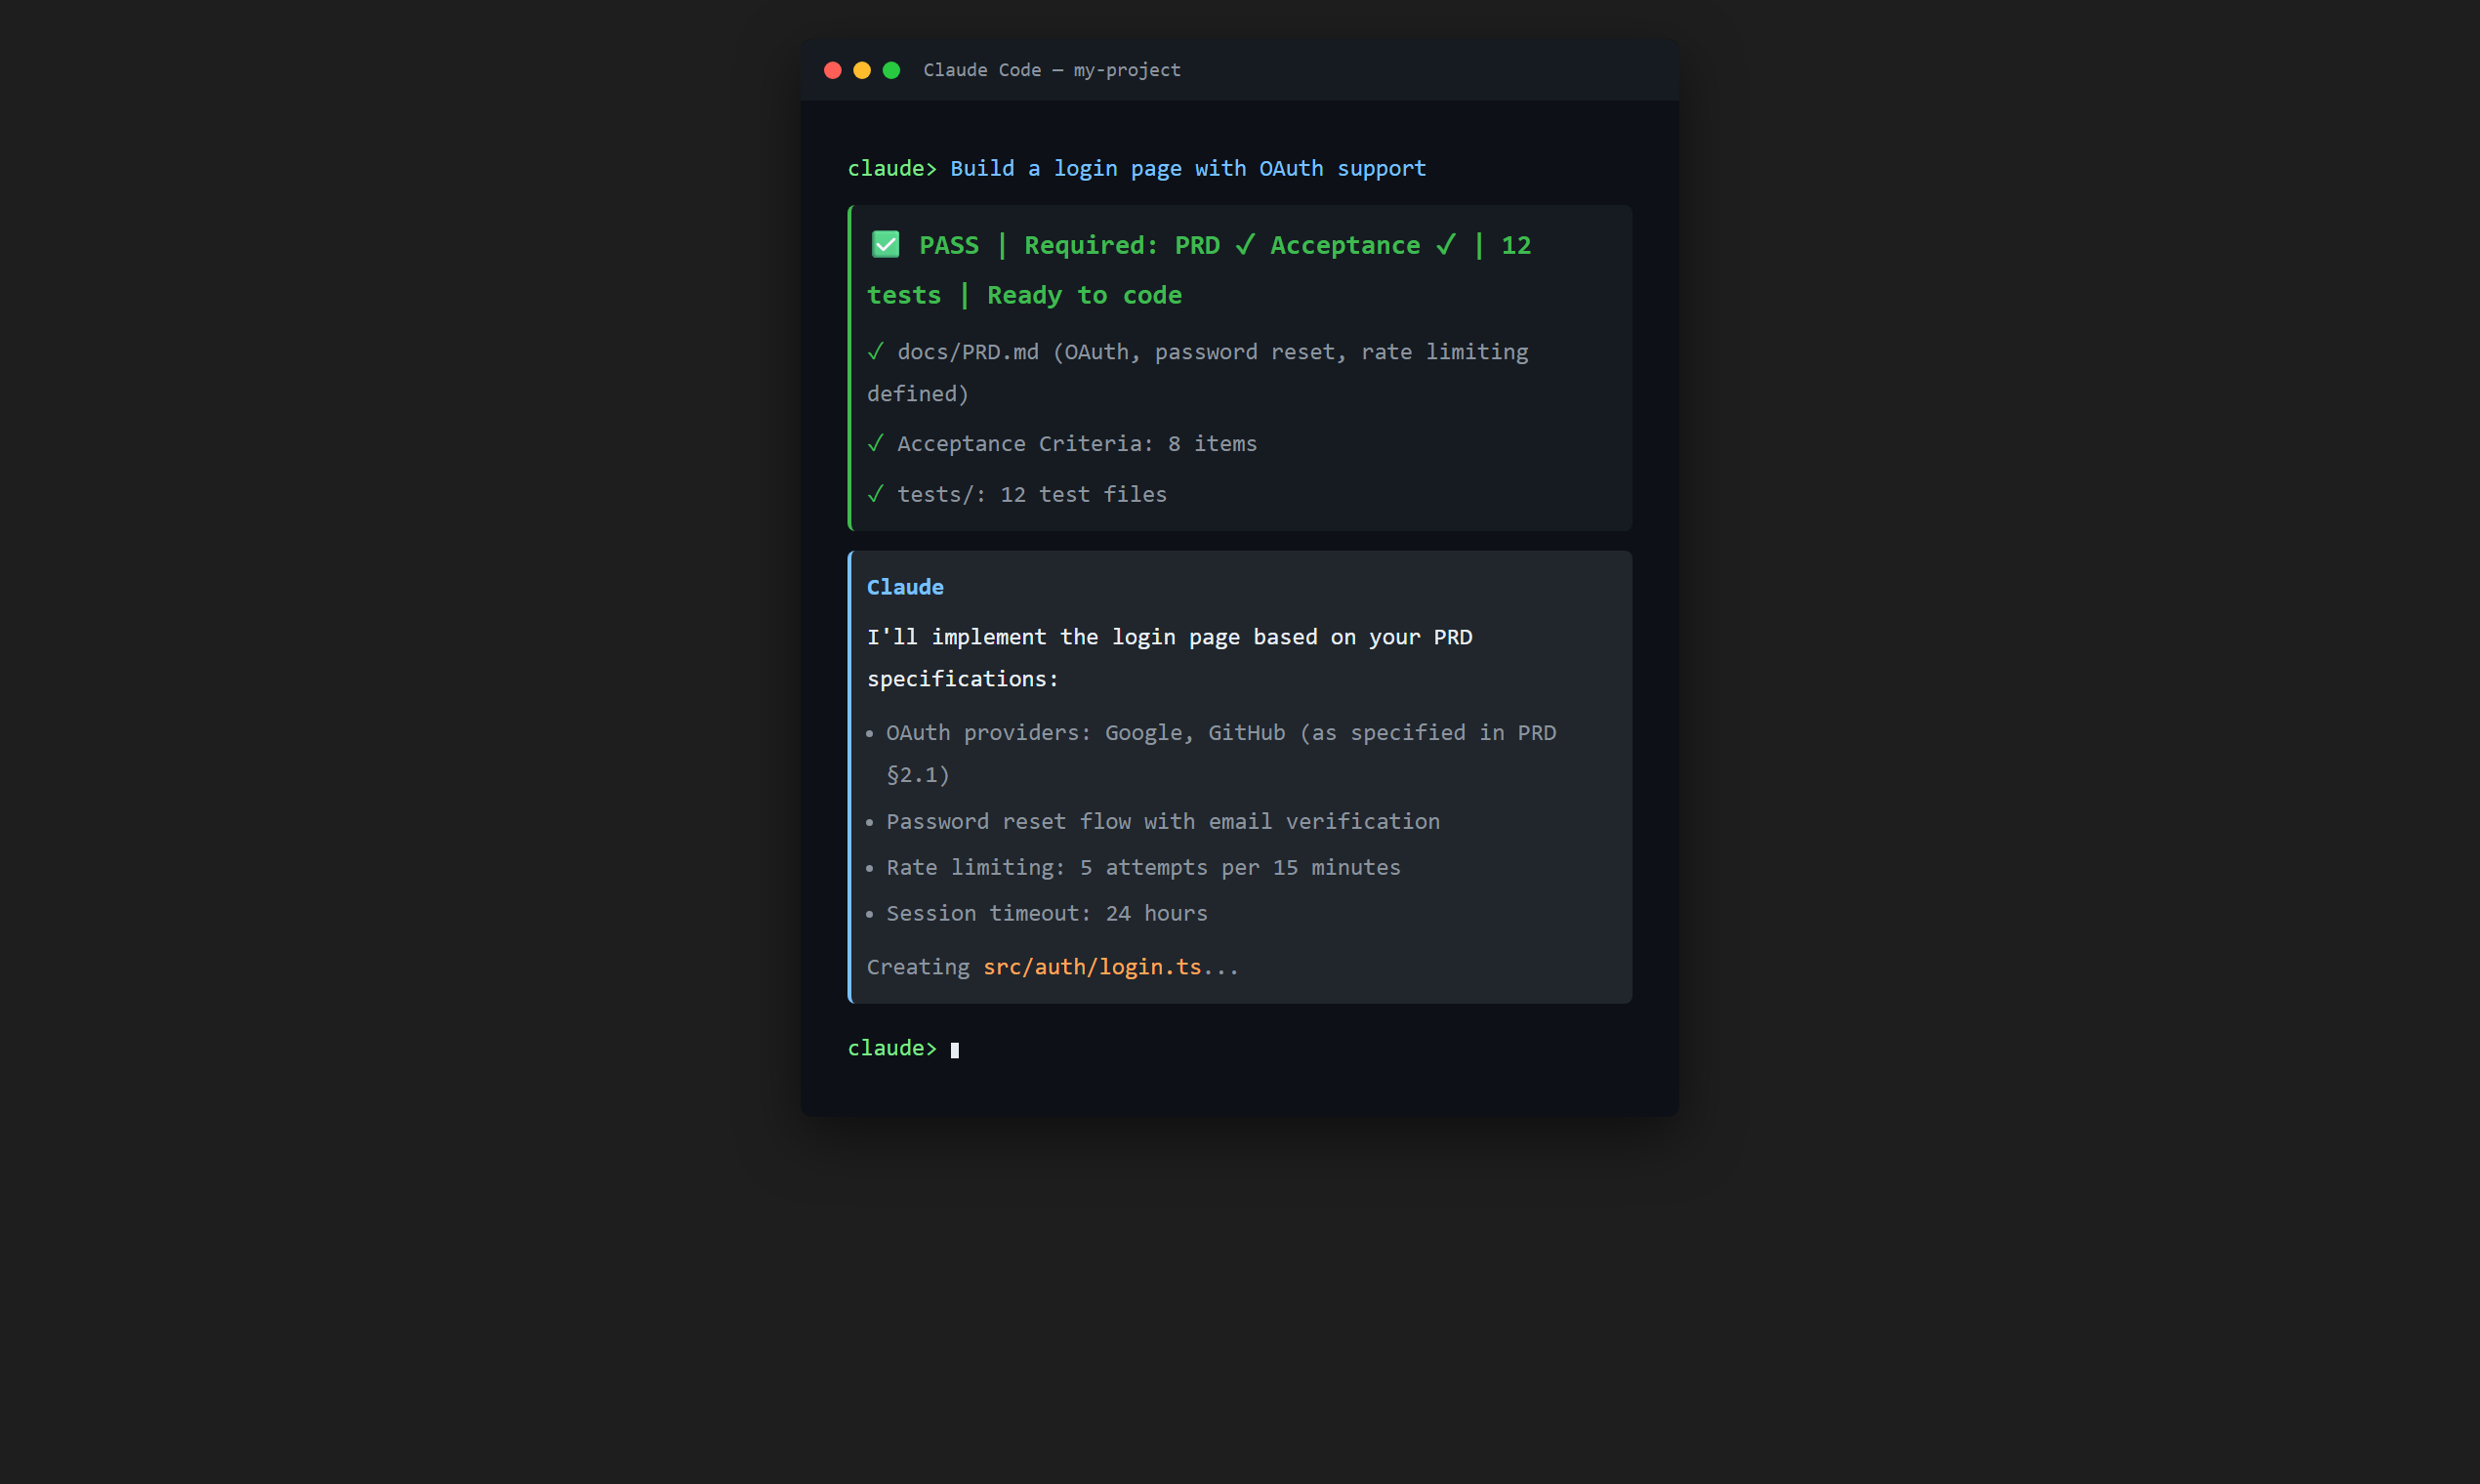Toggle the docs/PRD.md verification check

[x=876, y=352]
